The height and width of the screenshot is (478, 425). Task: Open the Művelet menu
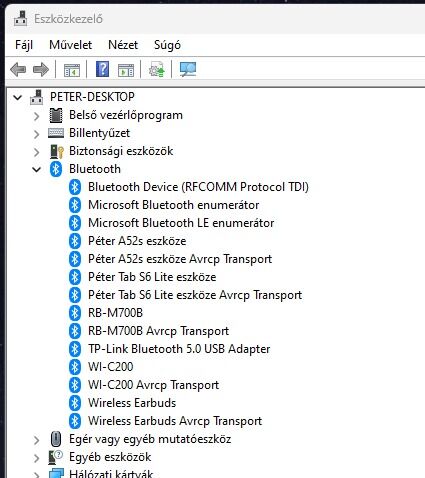click(x=70, y=45)
